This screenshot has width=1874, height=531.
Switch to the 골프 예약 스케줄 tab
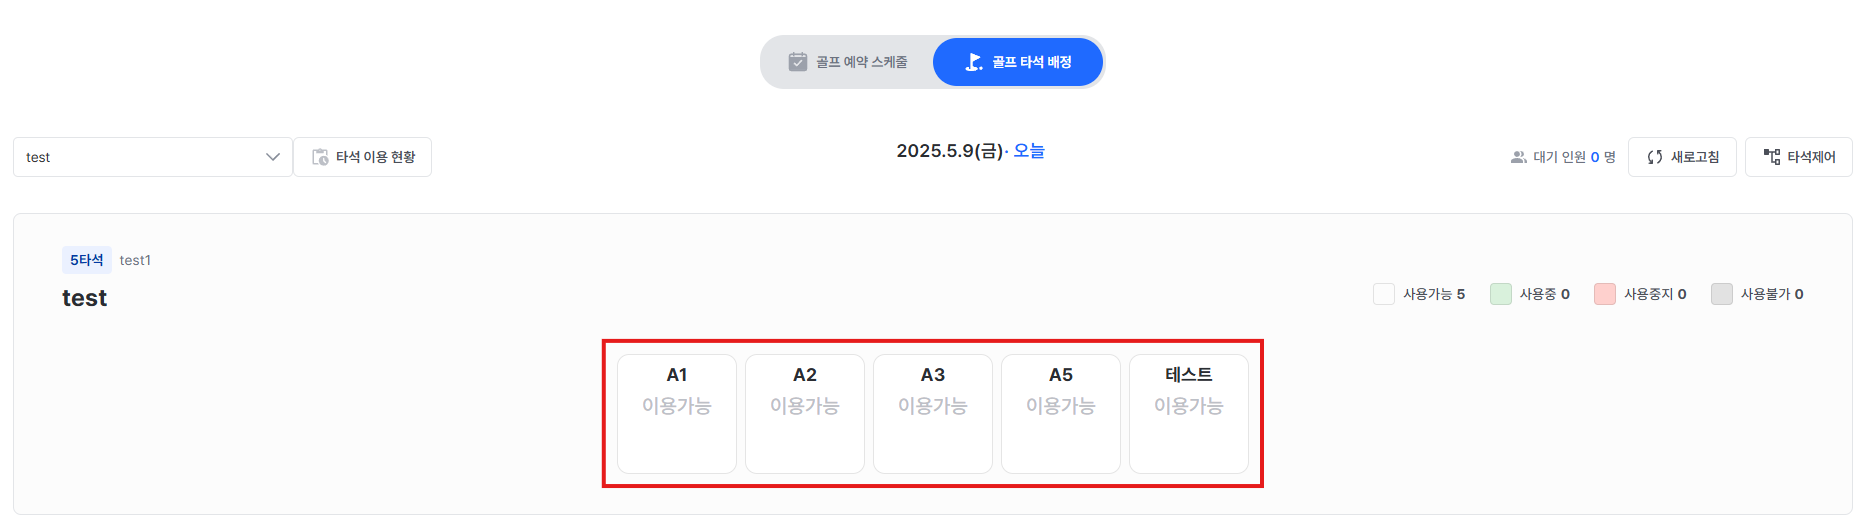(x=848, y=62)
